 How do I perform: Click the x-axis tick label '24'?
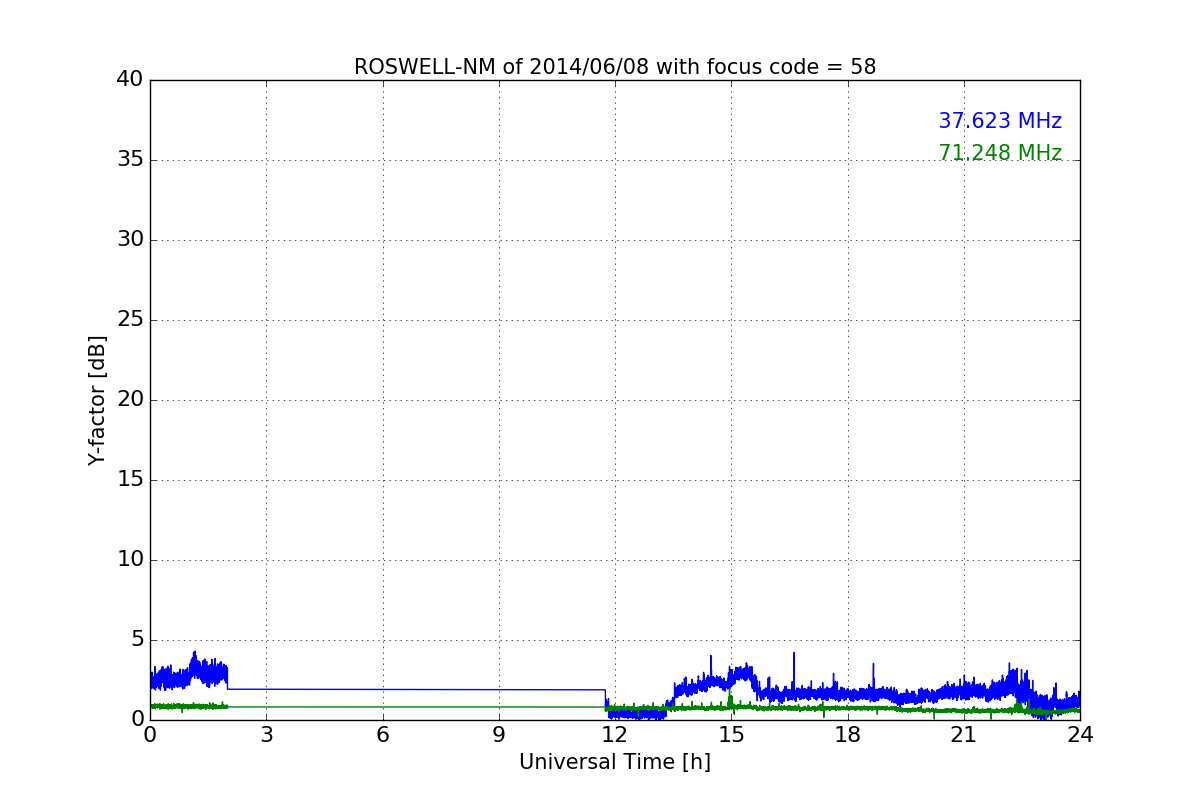click(x=1080, y=735)
